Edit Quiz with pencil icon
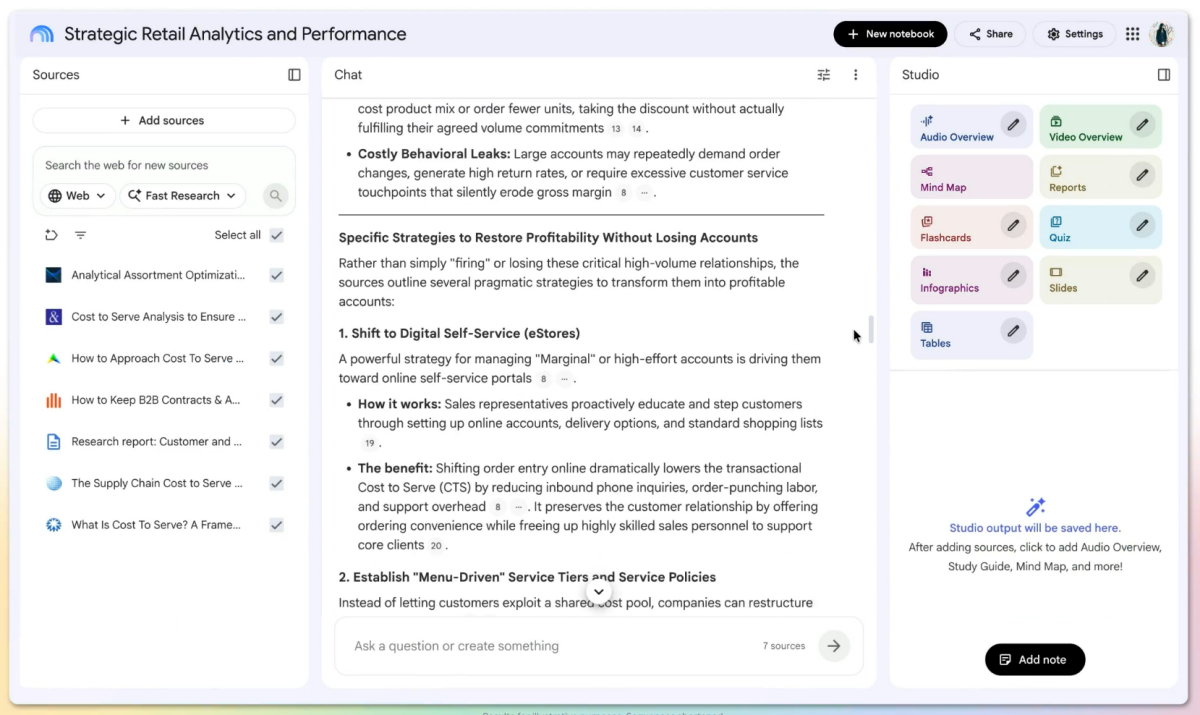This screenshot has width=1200, height=715. [x=1142, y=225]
